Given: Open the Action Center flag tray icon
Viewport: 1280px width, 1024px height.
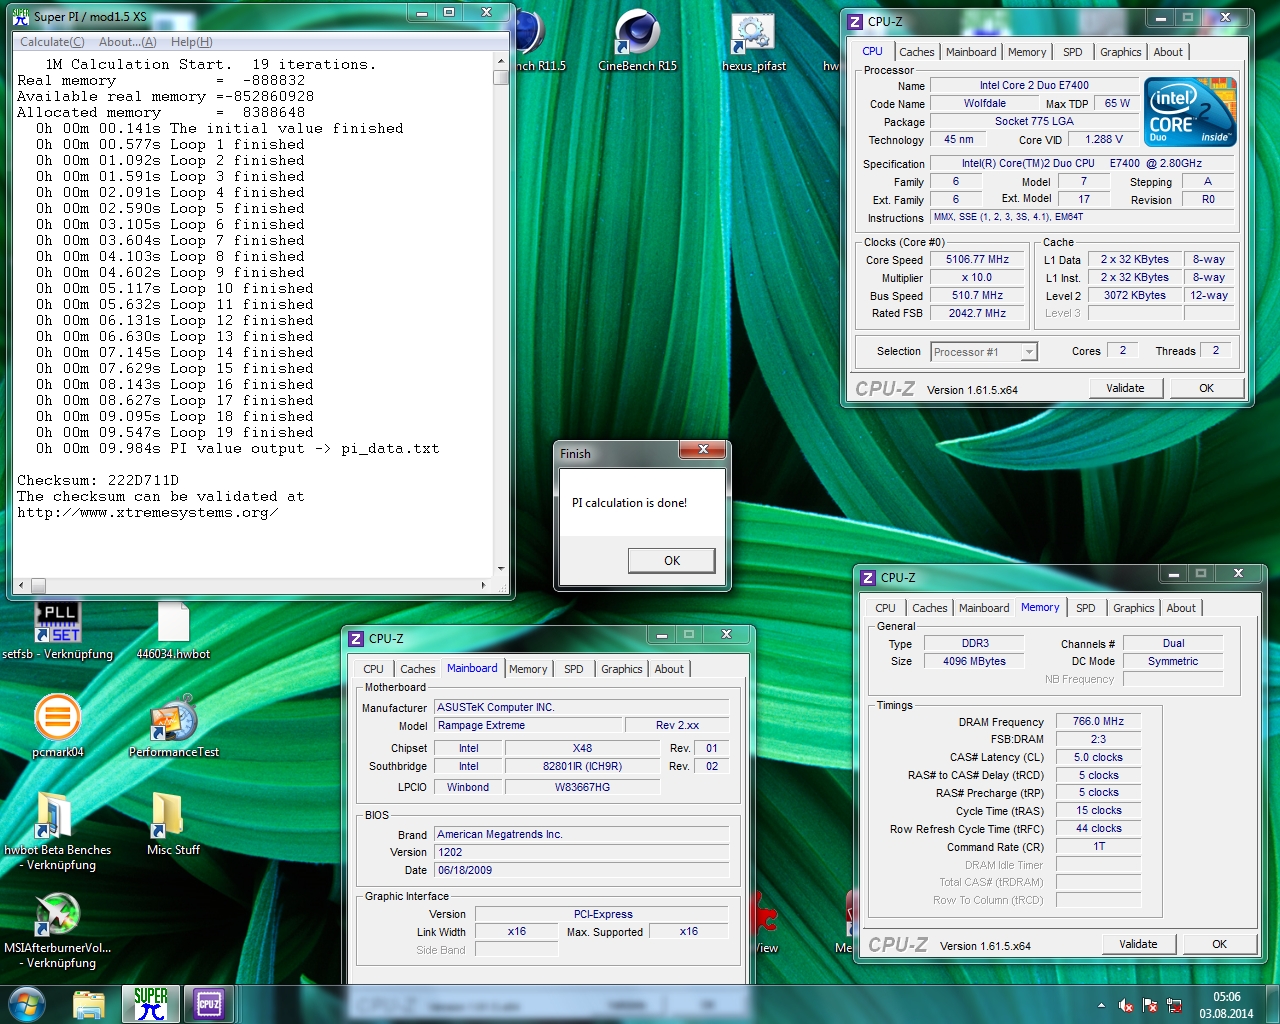Looking at the screenshot, I should pos(1150,1005).
